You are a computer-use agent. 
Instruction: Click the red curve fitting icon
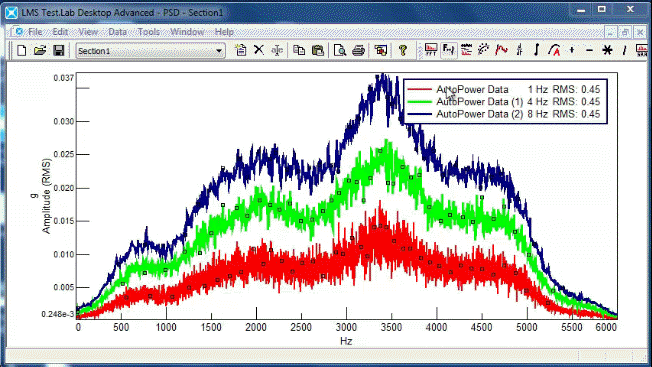coord(501,50)
